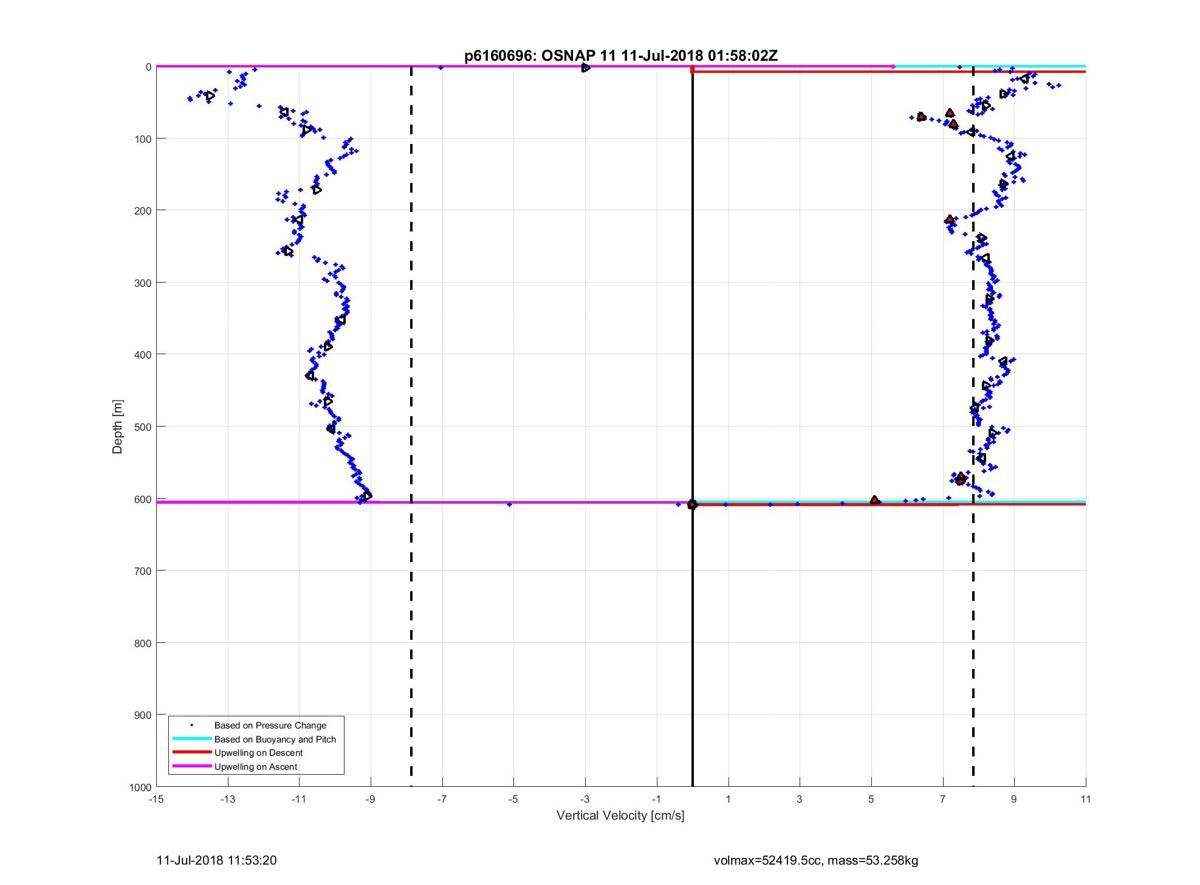Screen dimensions: 1200x885
Task: Click legend entry "Based on Buoyancy and Pitch"
Action: click(275, 739)
